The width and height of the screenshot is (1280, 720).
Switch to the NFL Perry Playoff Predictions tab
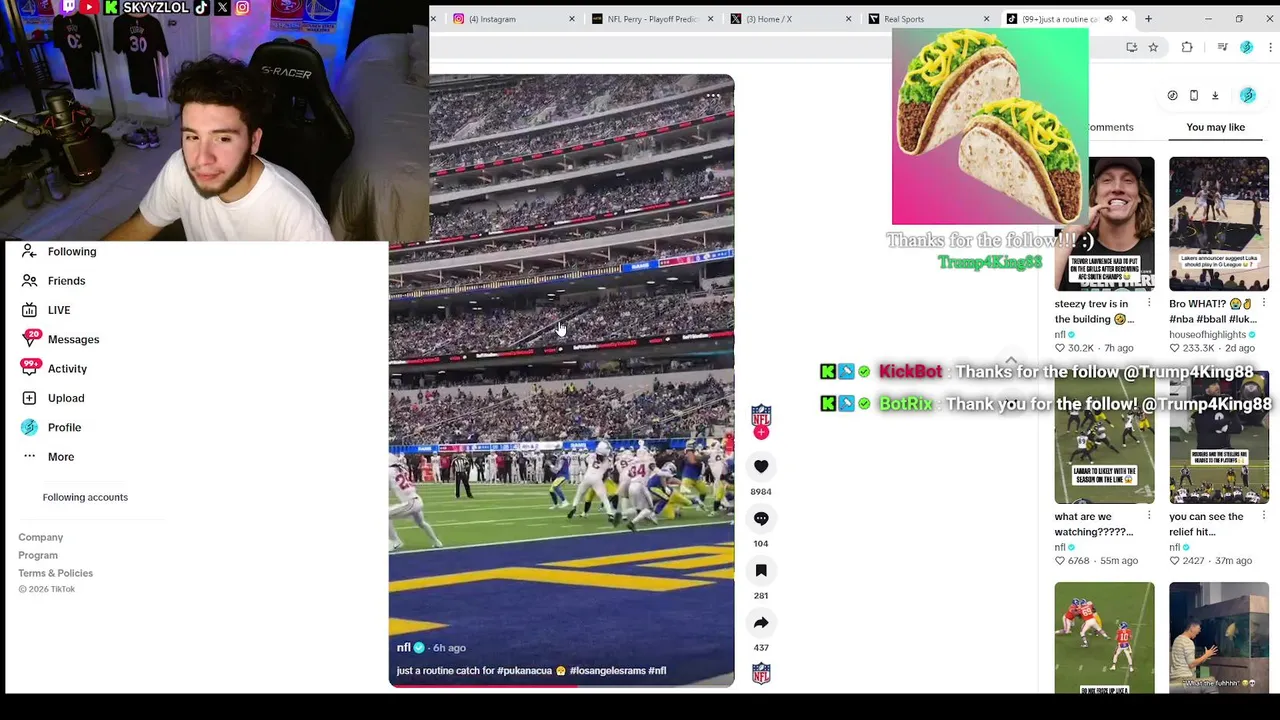coord(651,19)
